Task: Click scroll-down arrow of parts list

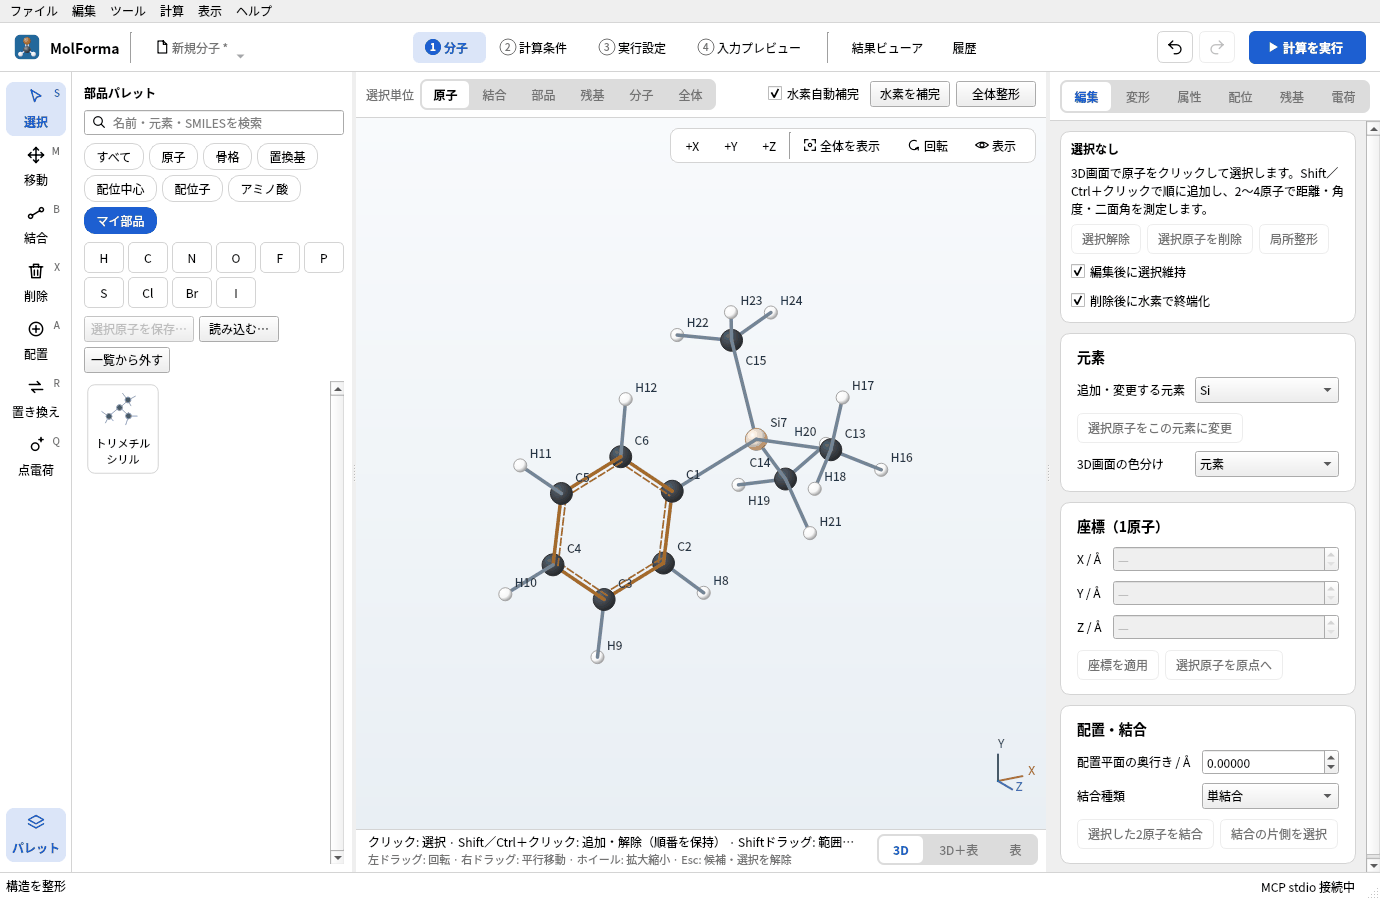Action: (x=337, y=857)
